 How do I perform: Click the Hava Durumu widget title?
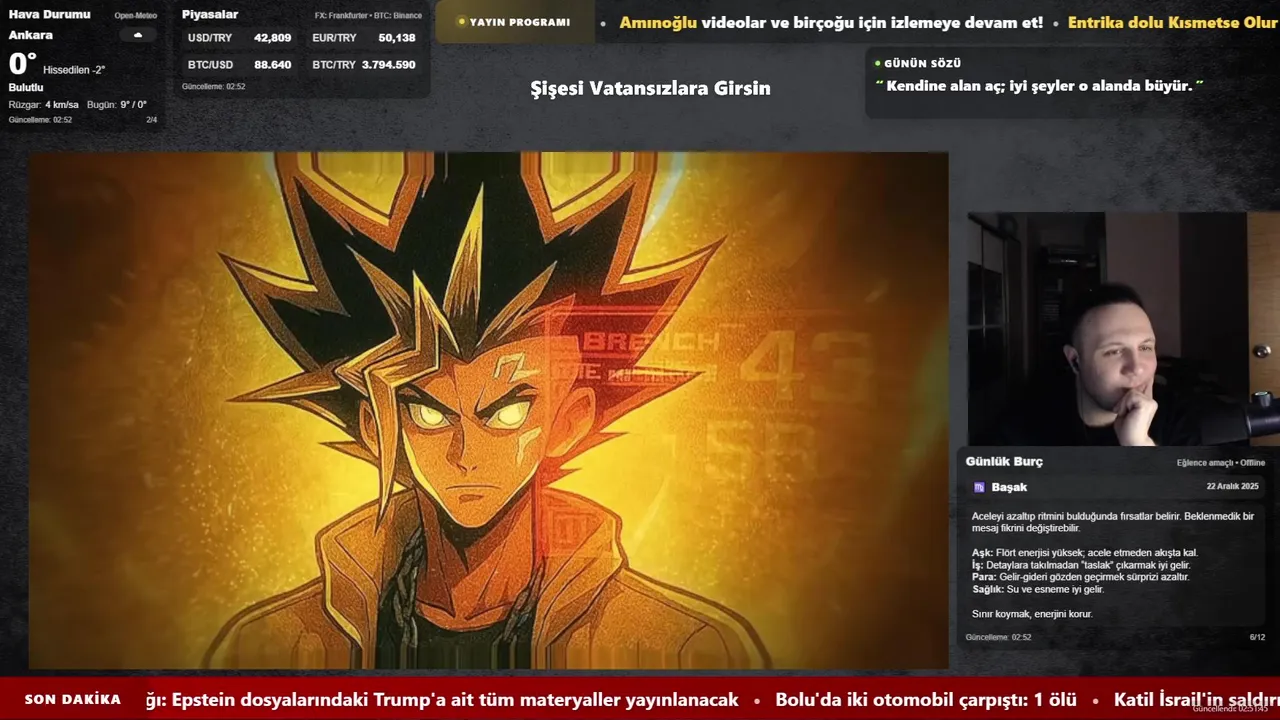[x=49, y=14]
